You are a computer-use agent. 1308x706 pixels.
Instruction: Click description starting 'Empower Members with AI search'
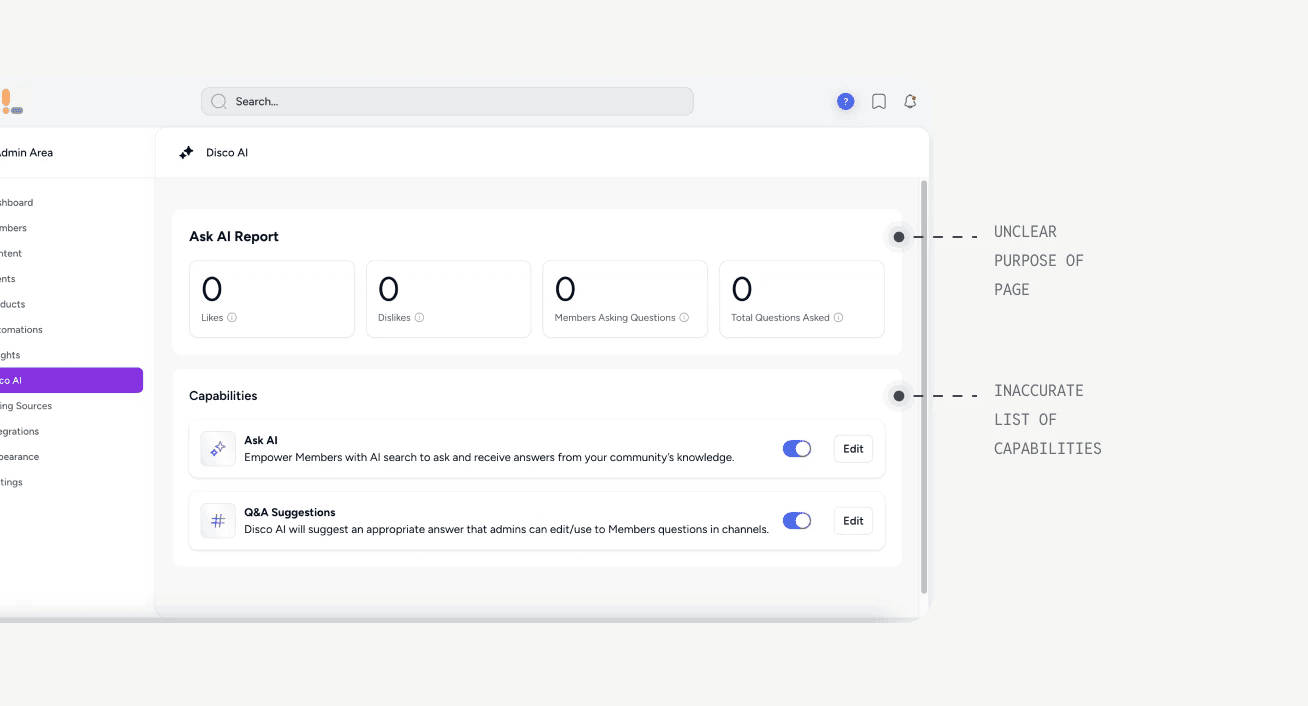coord(489,458)
